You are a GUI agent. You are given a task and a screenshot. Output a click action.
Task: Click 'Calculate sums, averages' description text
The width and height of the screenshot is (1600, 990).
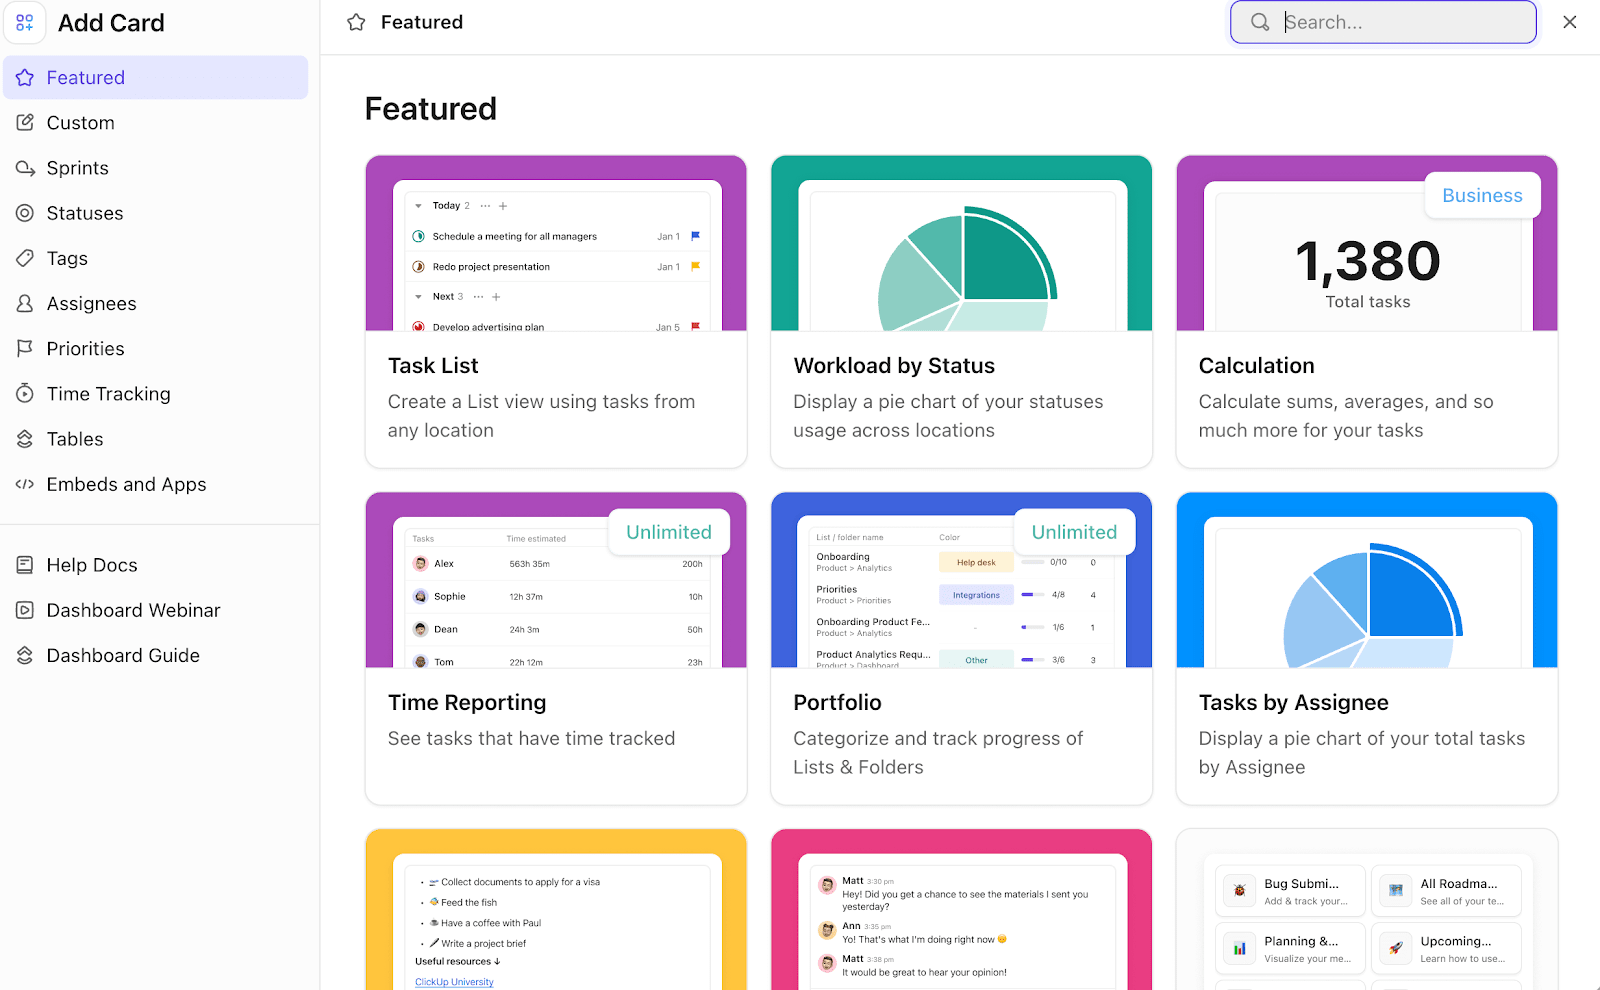click(x=1346, y=416)
